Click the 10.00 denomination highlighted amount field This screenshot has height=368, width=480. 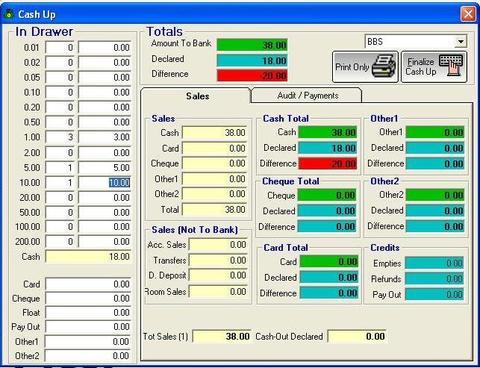105,183
